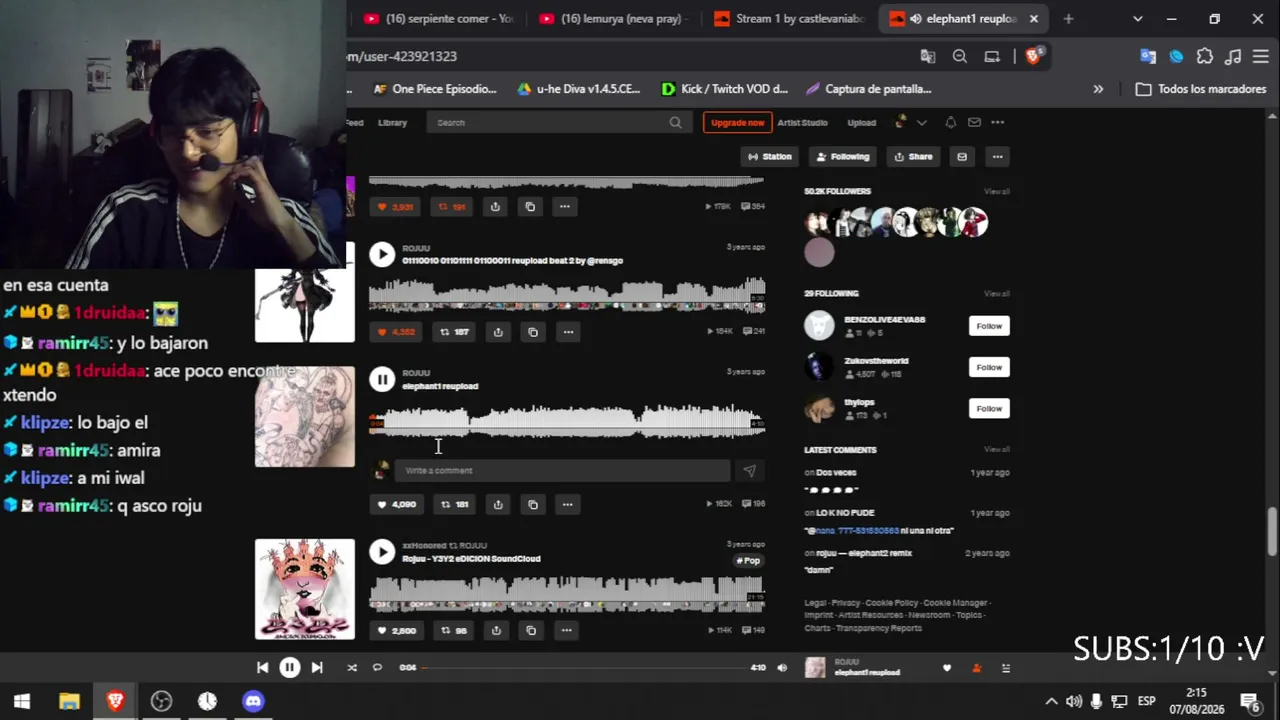Pause playback in the bottom player bar
The width and height of the screenshot is (1280, 720).
(289, 667)
